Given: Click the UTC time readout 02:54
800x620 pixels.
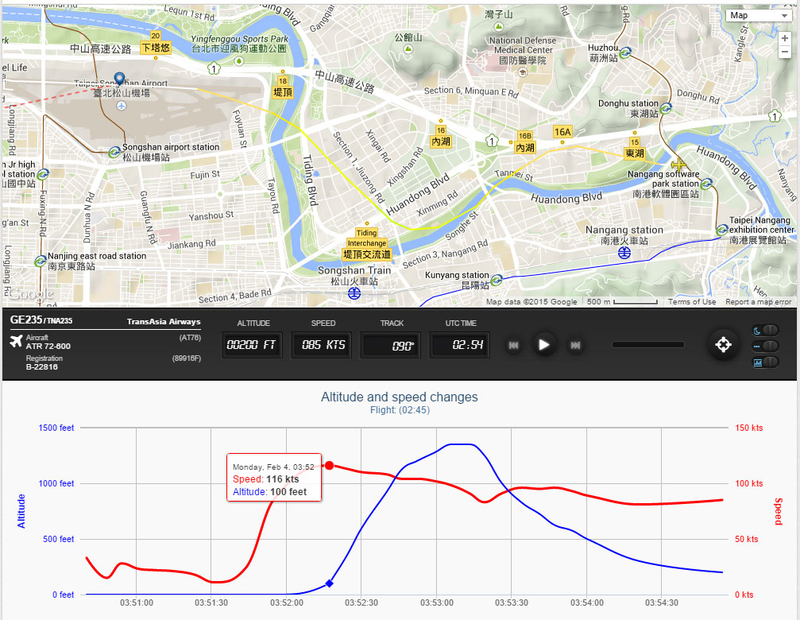Looking at the screenshot, I should tap(460, 345).
